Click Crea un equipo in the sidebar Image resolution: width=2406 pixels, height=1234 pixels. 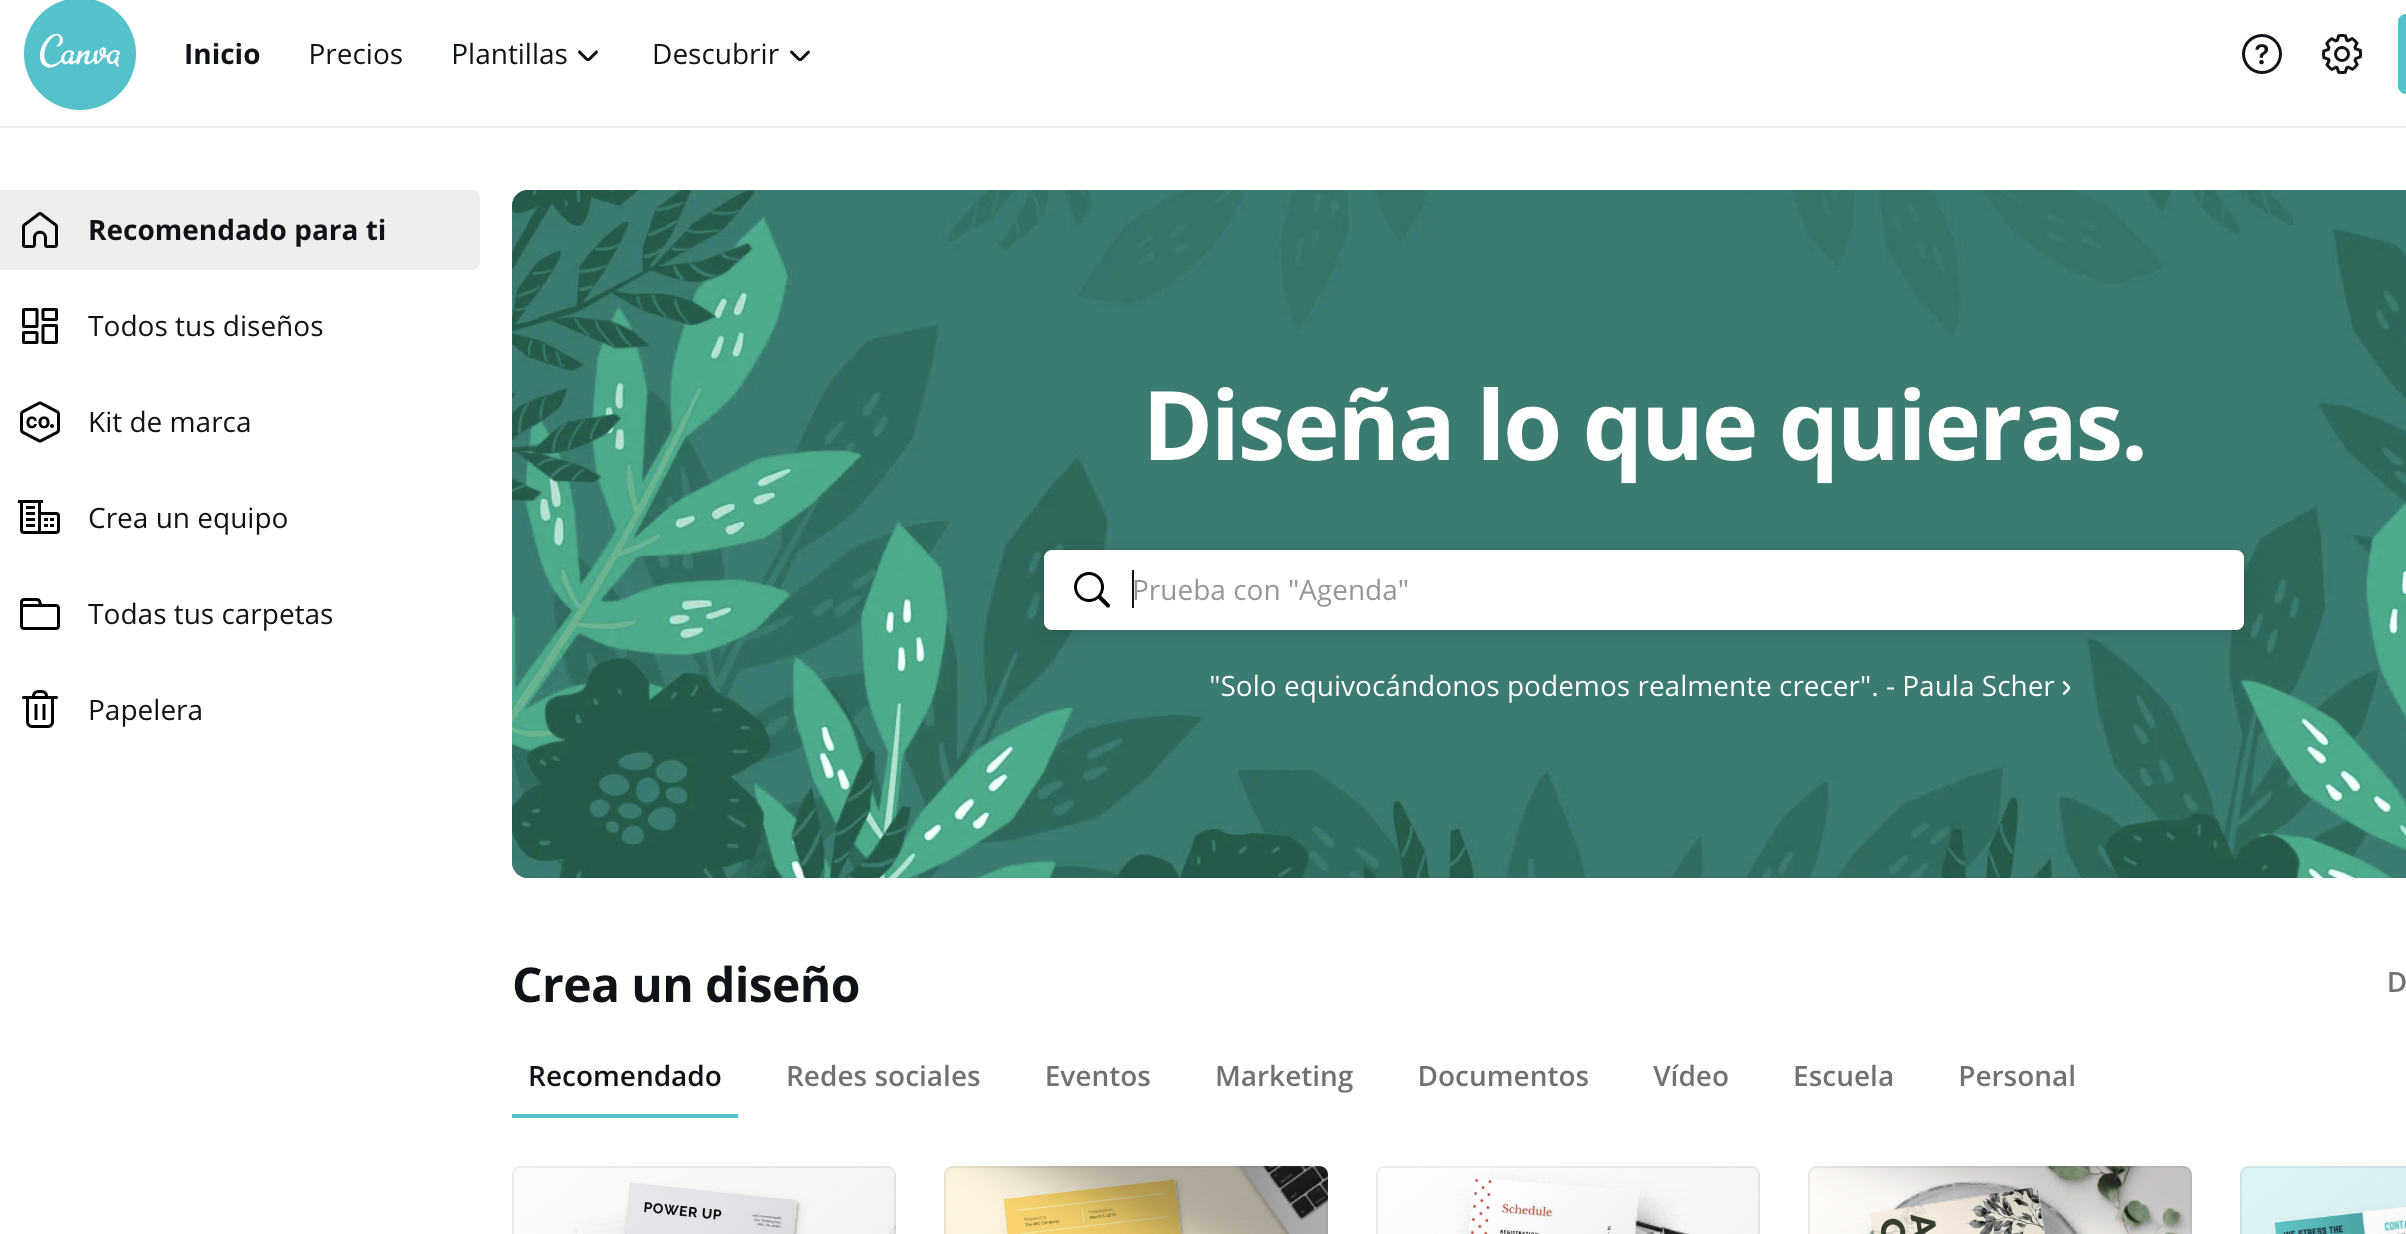point(187,518)
